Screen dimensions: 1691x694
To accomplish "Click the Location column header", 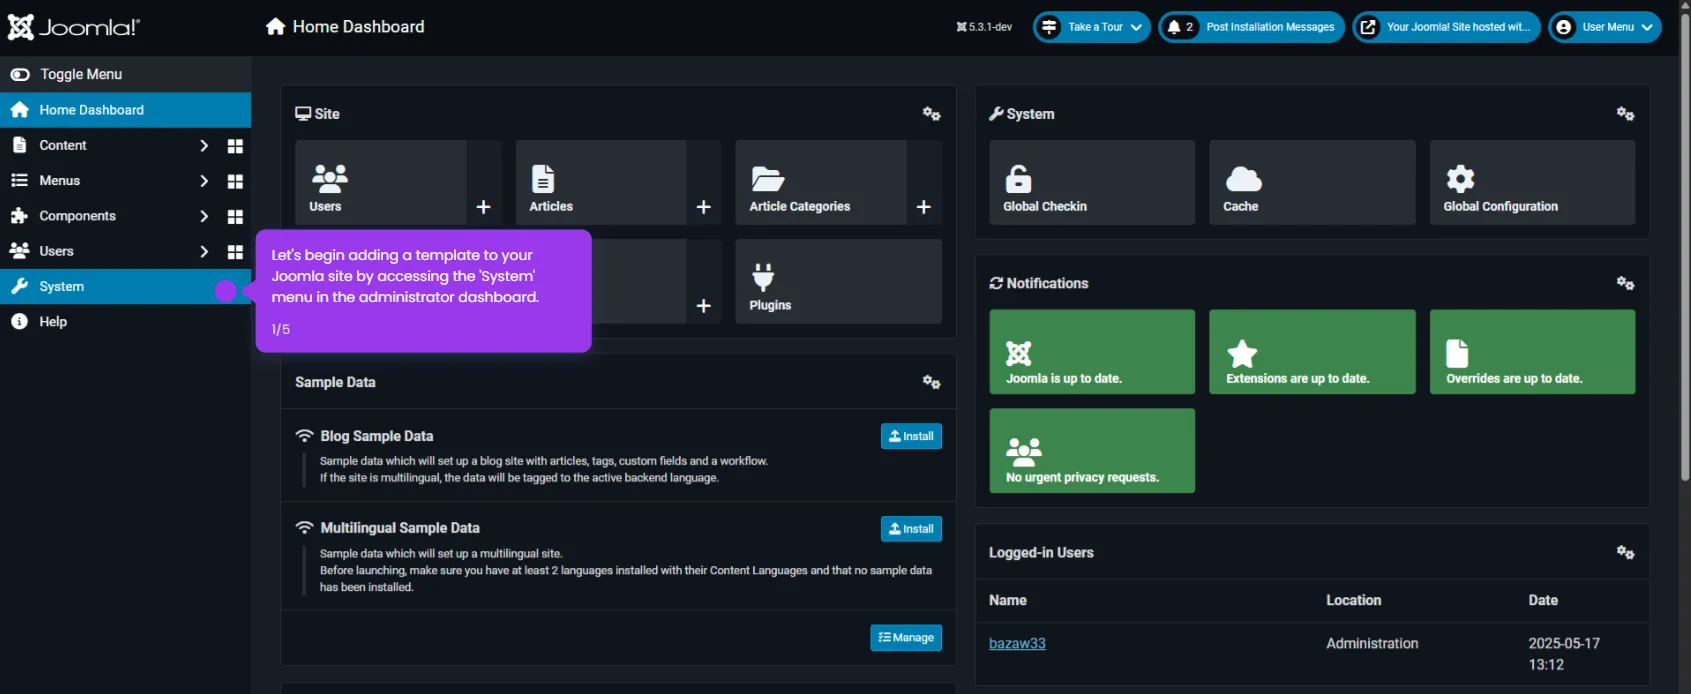I will pyautogui.click(x=1354, y=600).
